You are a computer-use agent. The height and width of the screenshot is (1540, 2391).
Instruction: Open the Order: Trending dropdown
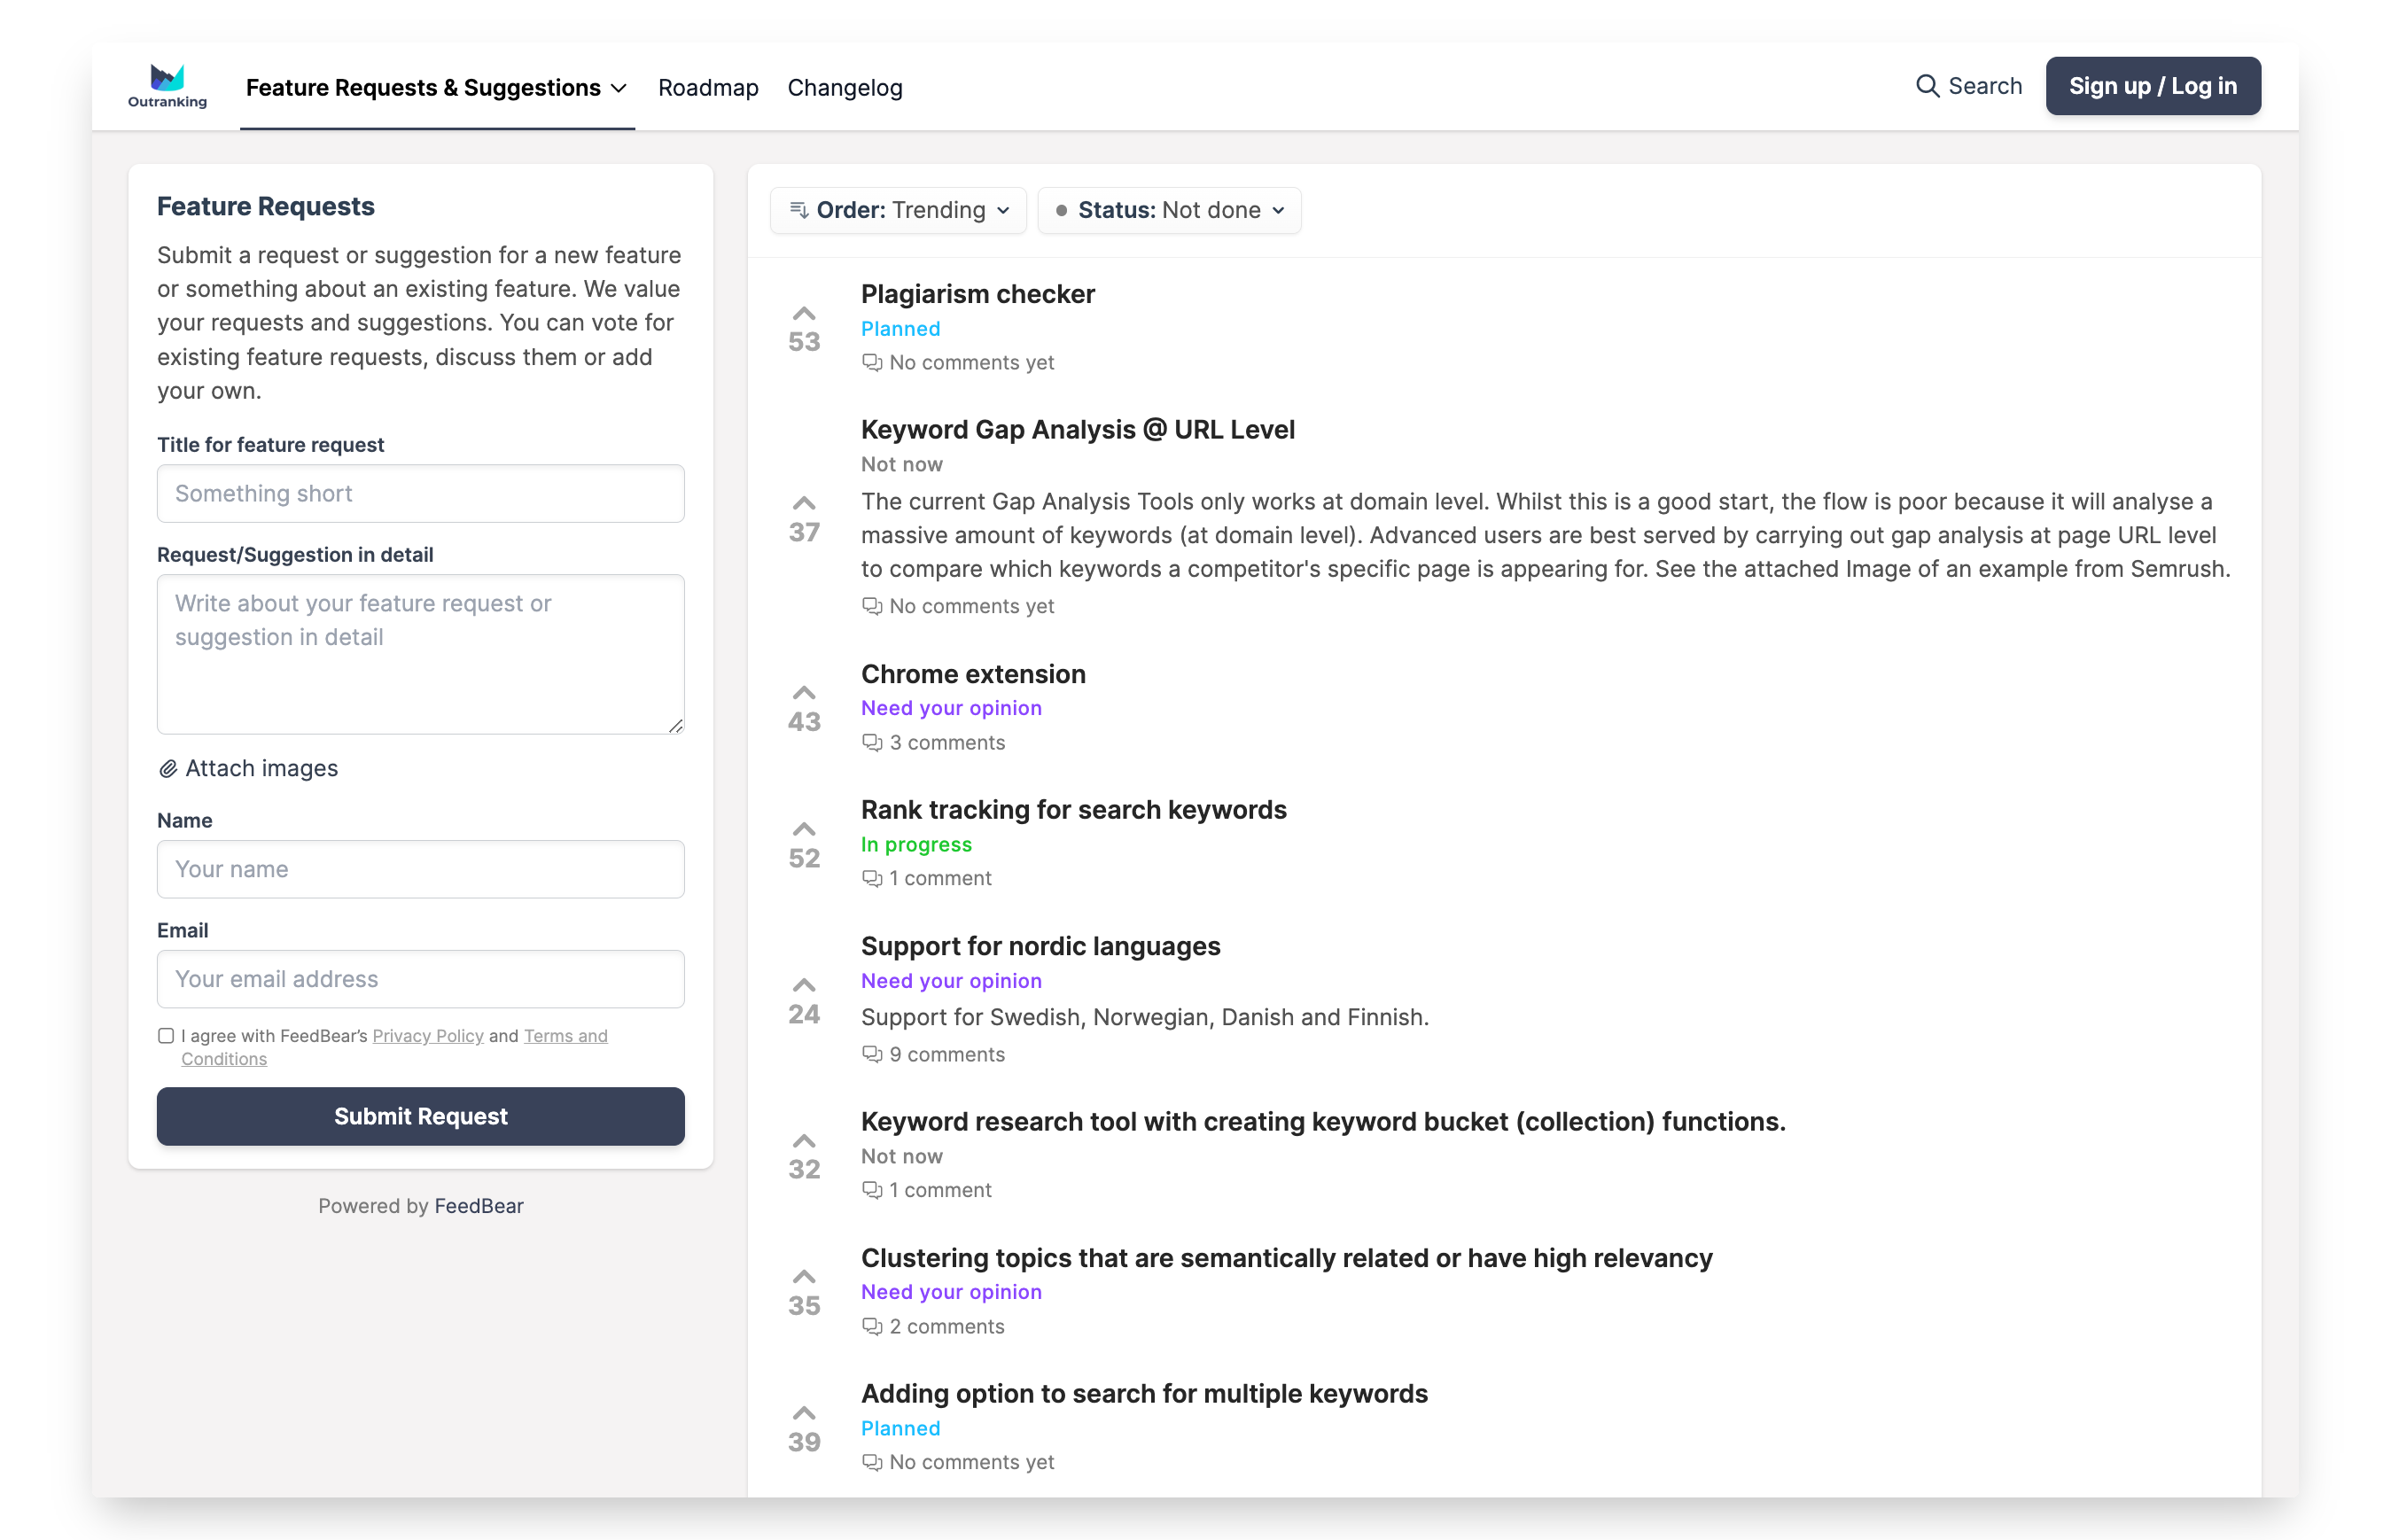tap(898, 210)
